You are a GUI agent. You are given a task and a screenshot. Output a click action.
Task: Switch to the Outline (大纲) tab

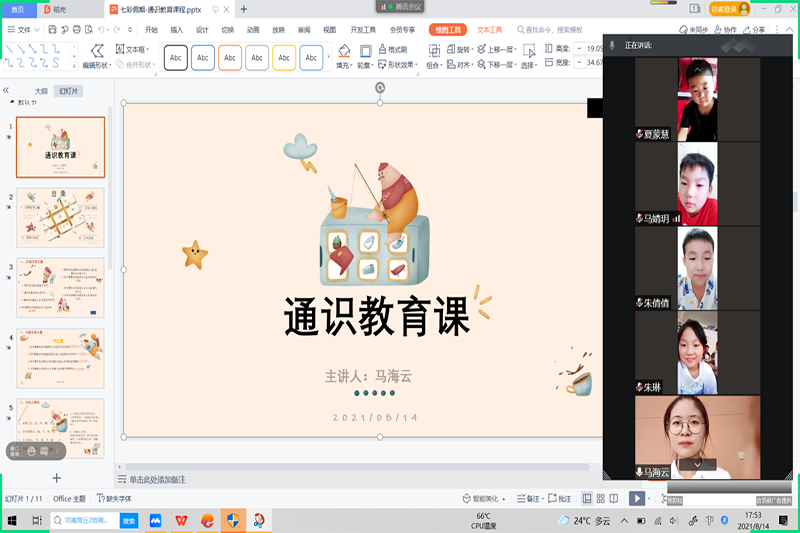pyautogui.click(x=41, y=91)
